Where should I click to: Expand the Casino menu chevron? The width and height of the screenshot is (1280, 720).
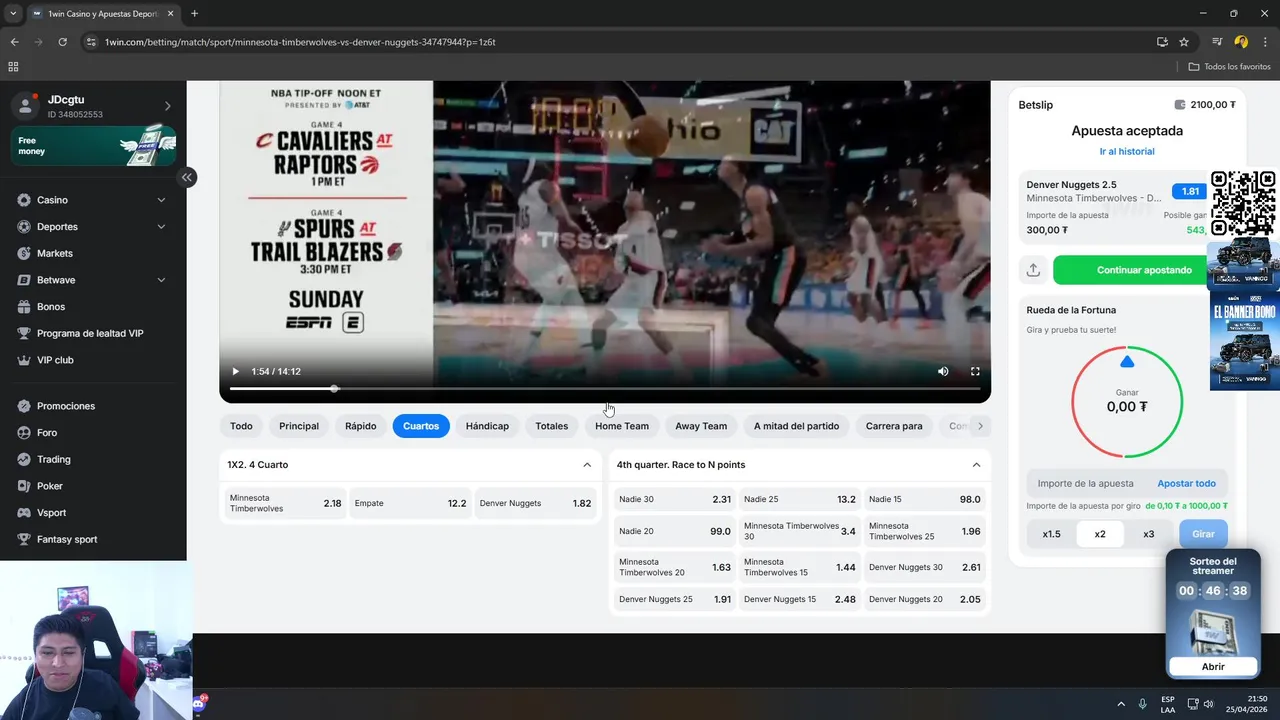161,200
